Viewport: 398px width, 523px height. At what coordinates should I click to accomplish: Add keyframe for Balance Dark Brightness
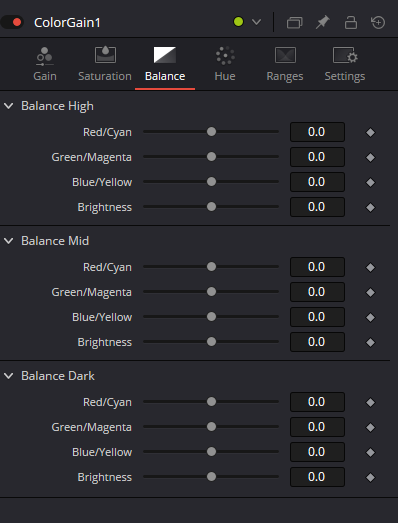tap(370, 478)
